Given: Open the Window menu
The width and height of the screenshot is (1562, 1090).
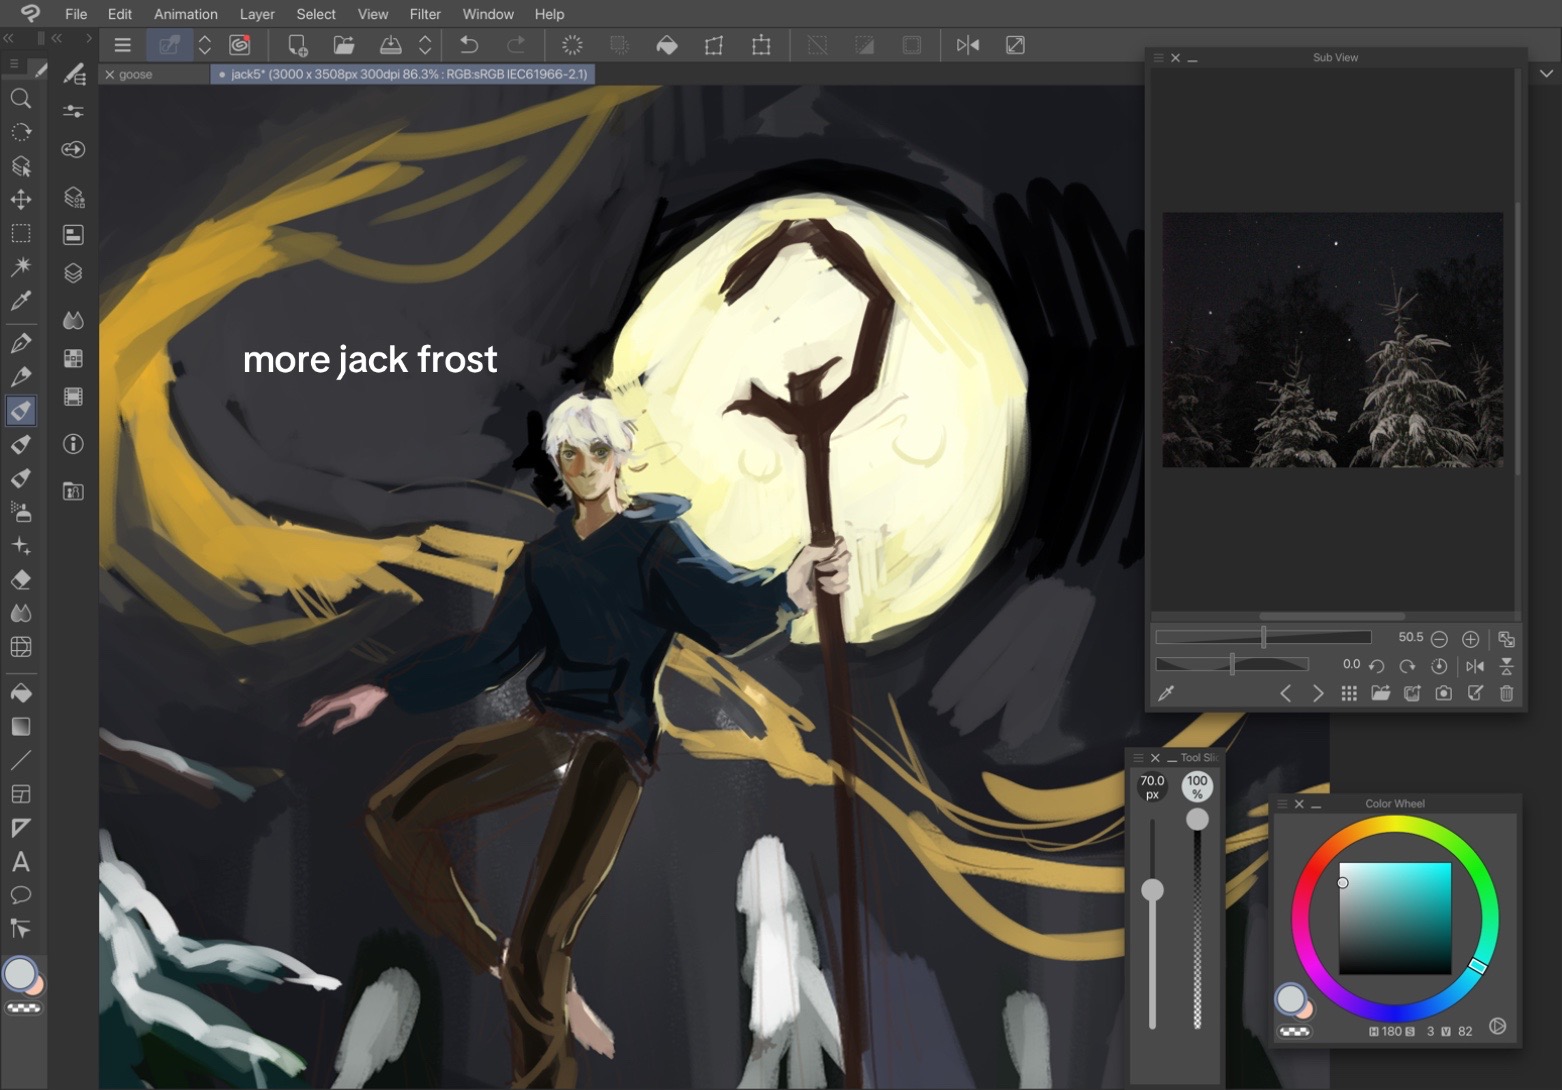Looking at the screenshot, I should [488, 14].
